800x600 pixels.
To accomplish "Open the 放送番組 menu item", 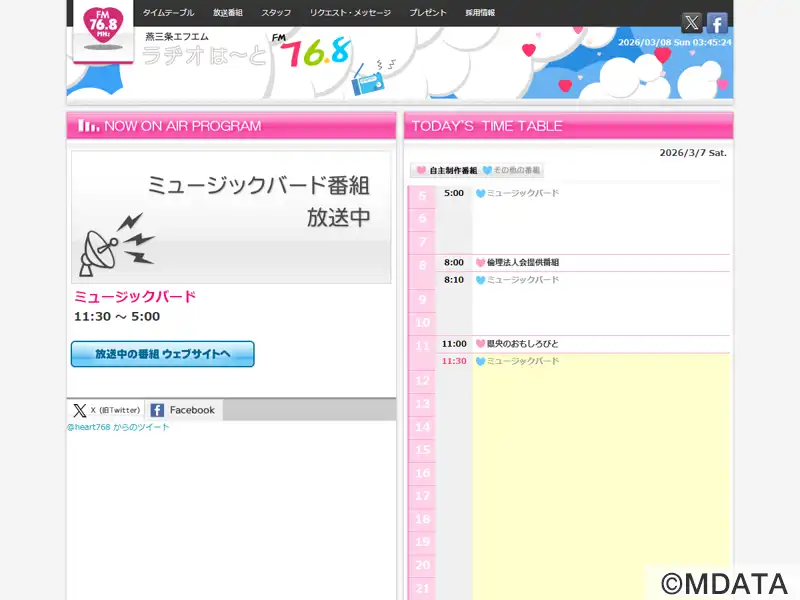I will [x=229, y=13].
